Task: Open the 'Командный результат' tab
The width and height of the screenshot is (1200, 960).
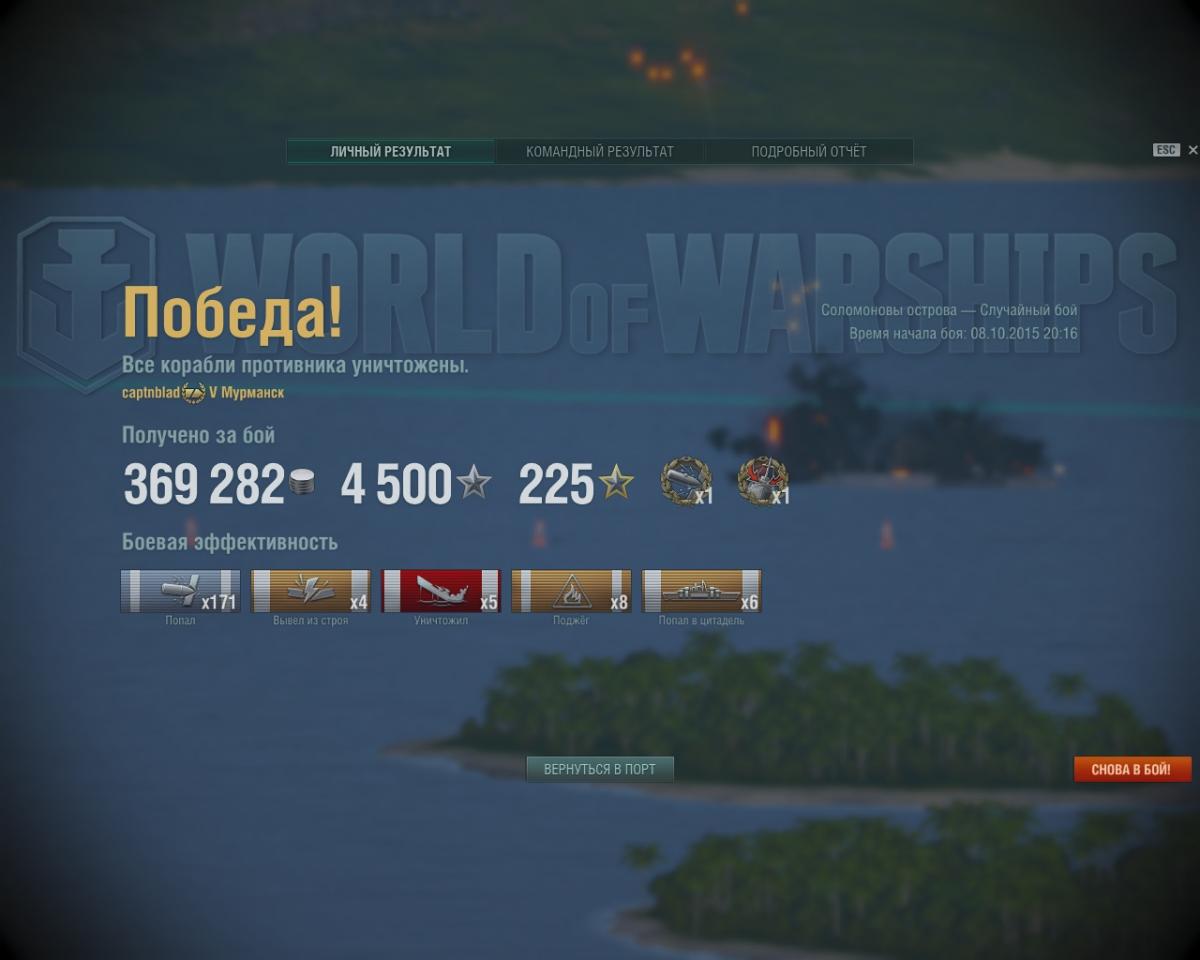Action: pyautogui.click(x=600, y=152)
